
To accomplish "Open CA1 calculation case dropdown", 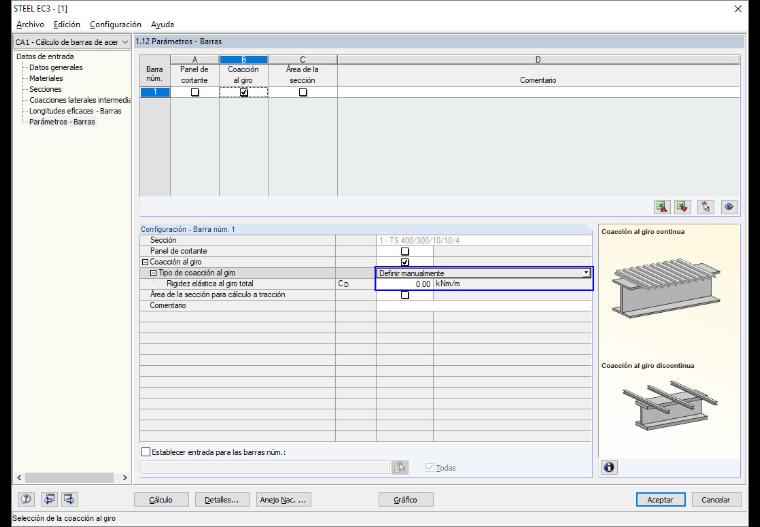I will (x=71, y=42).
